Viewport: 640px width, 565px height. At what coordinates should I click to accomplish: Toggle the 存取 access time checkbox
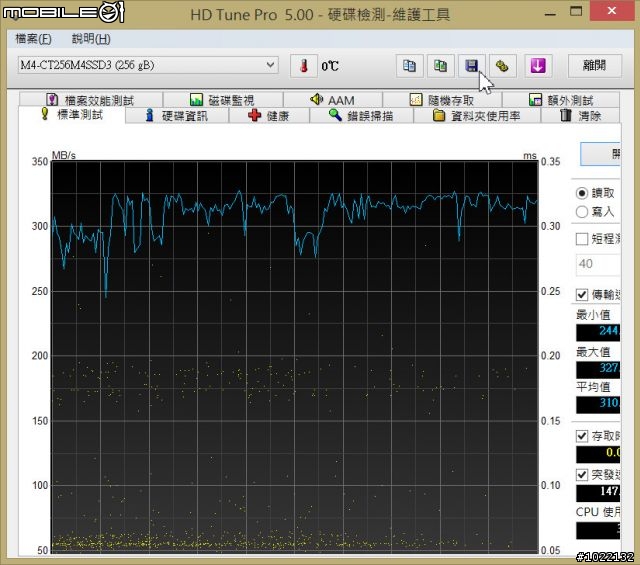[x=582, y=436]
